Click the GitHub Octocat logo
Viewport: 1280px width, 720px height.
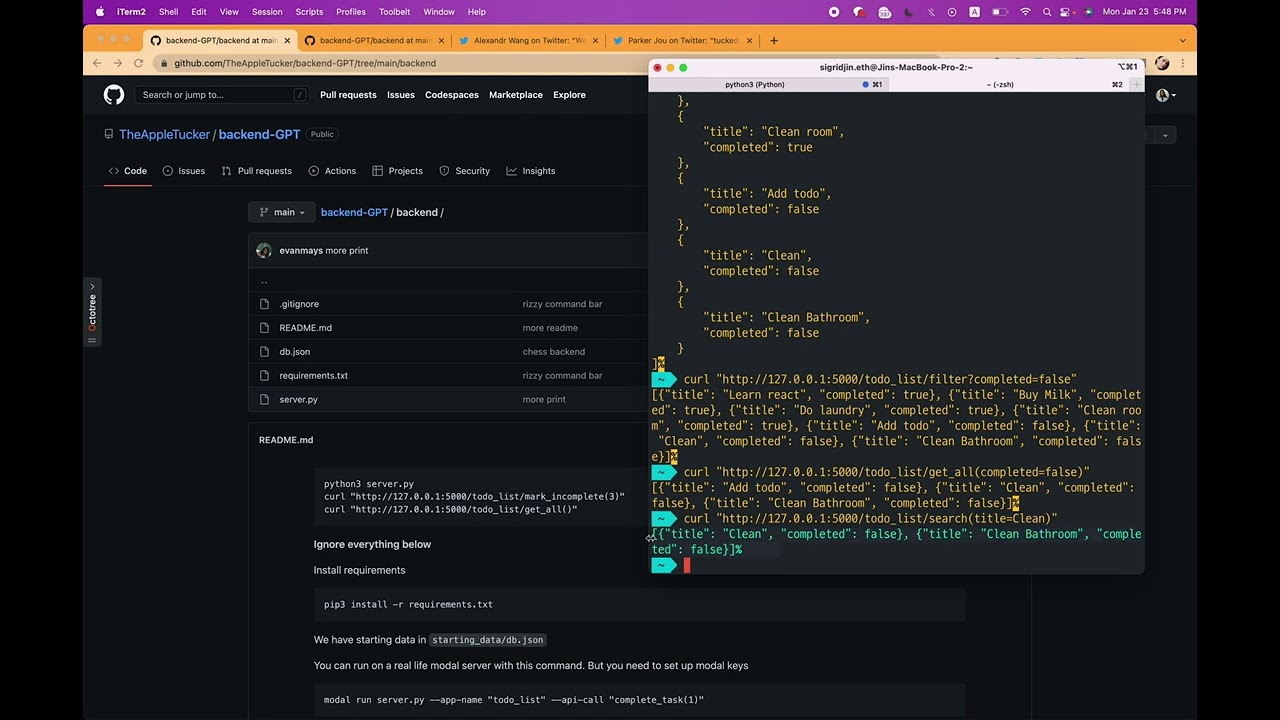point(114,95)
